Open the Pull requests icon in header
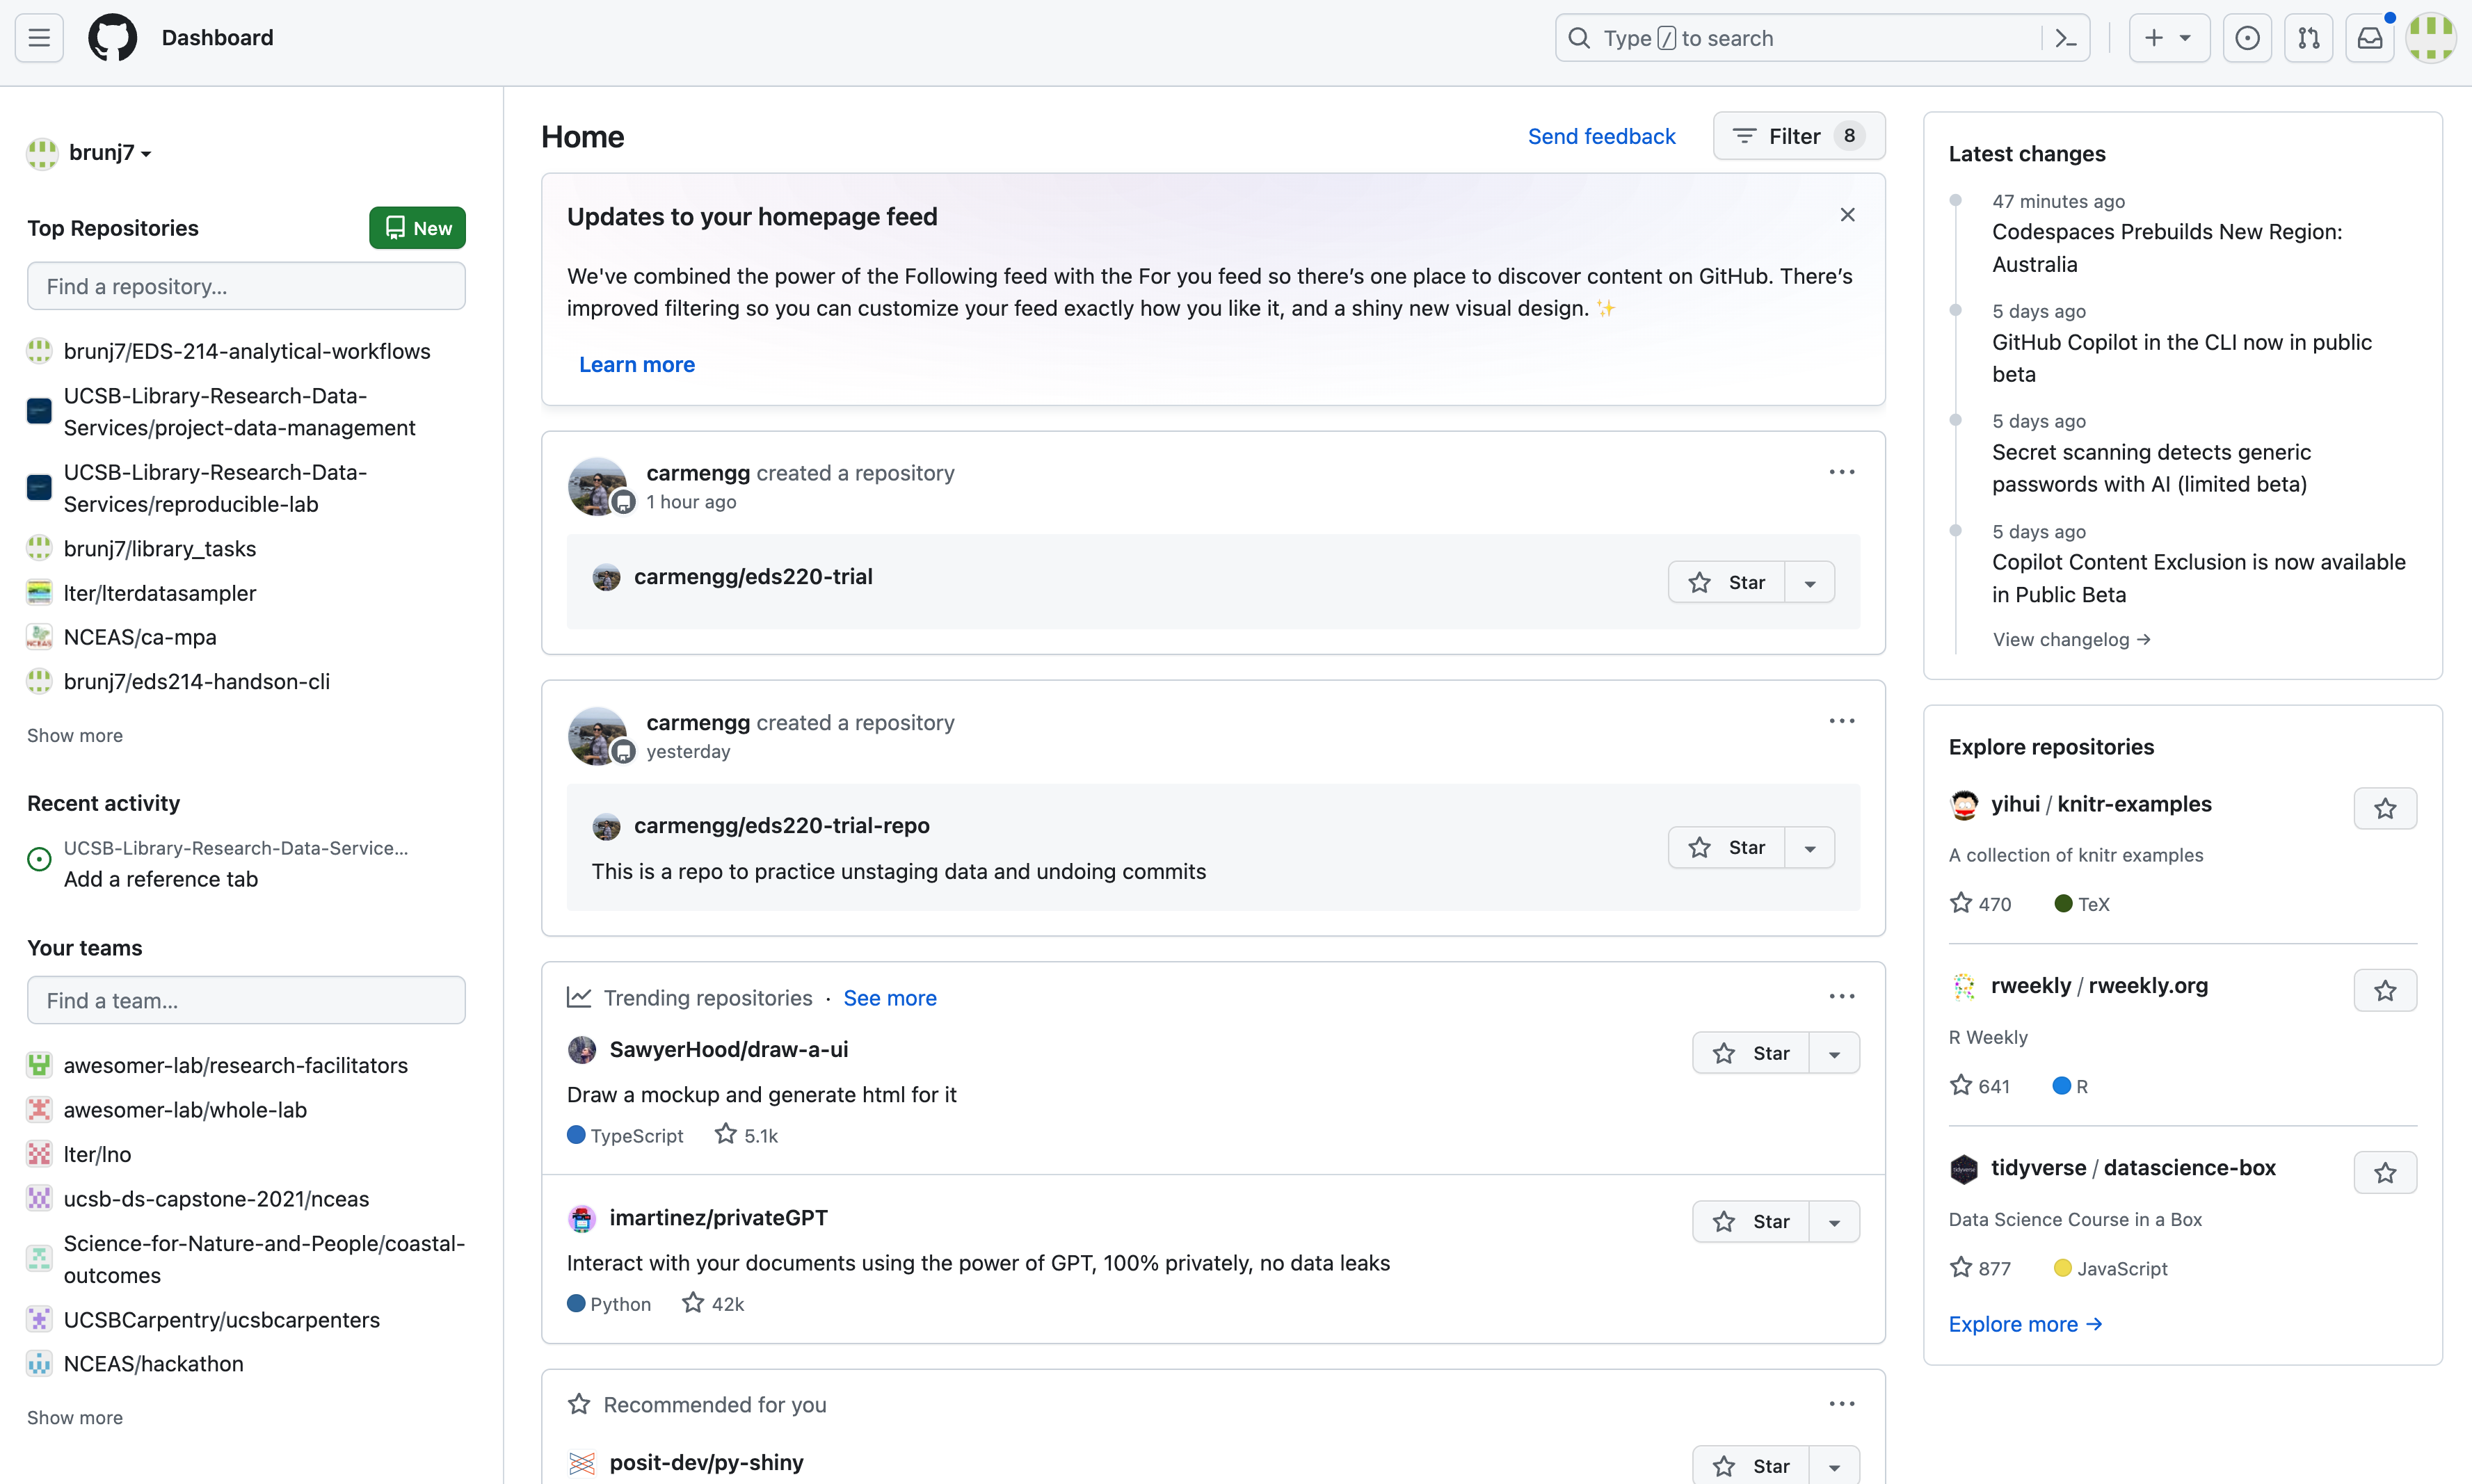 click(2308, 38)
